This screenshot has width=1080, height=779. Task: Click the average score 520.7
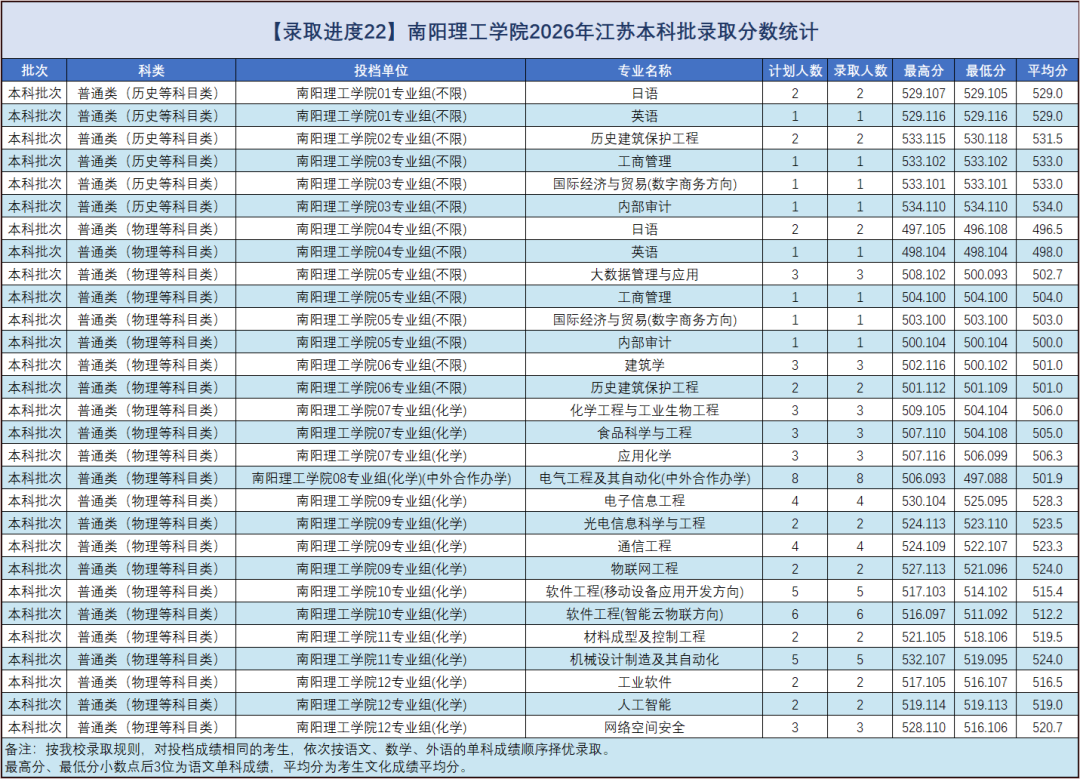[x=1048, y=727]
